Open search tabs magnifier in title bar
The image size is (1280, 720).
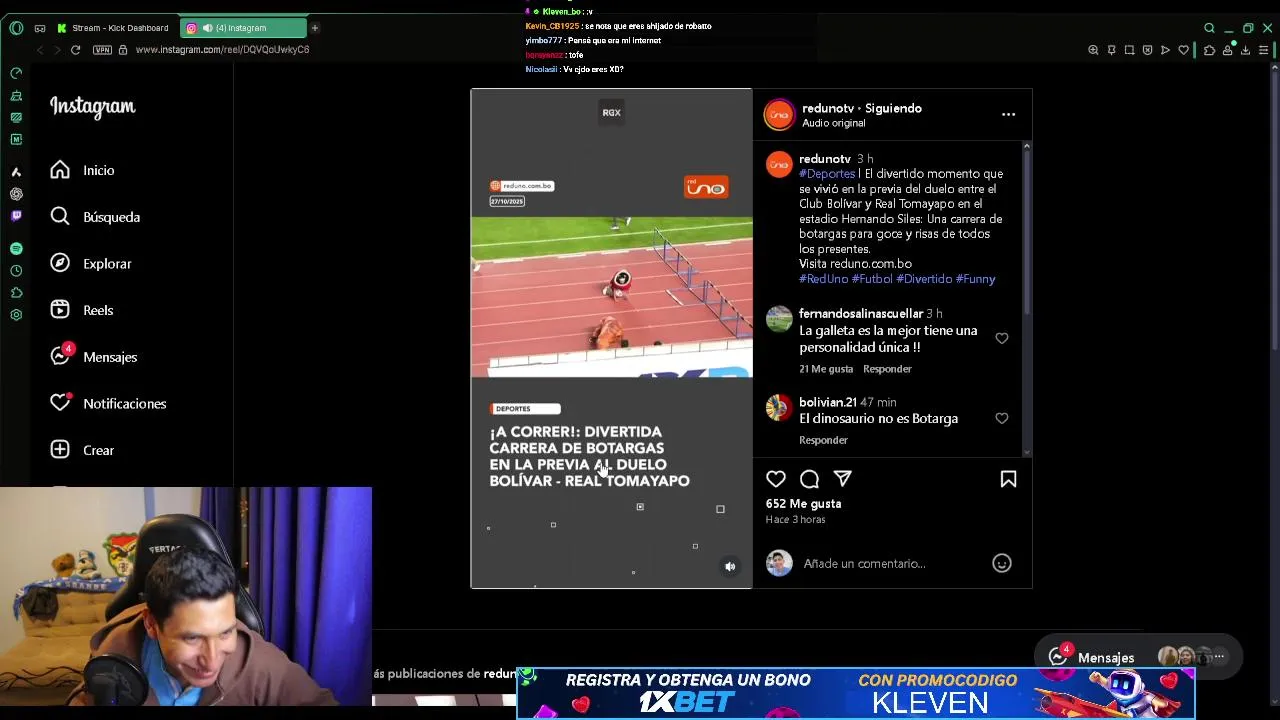1209,28
